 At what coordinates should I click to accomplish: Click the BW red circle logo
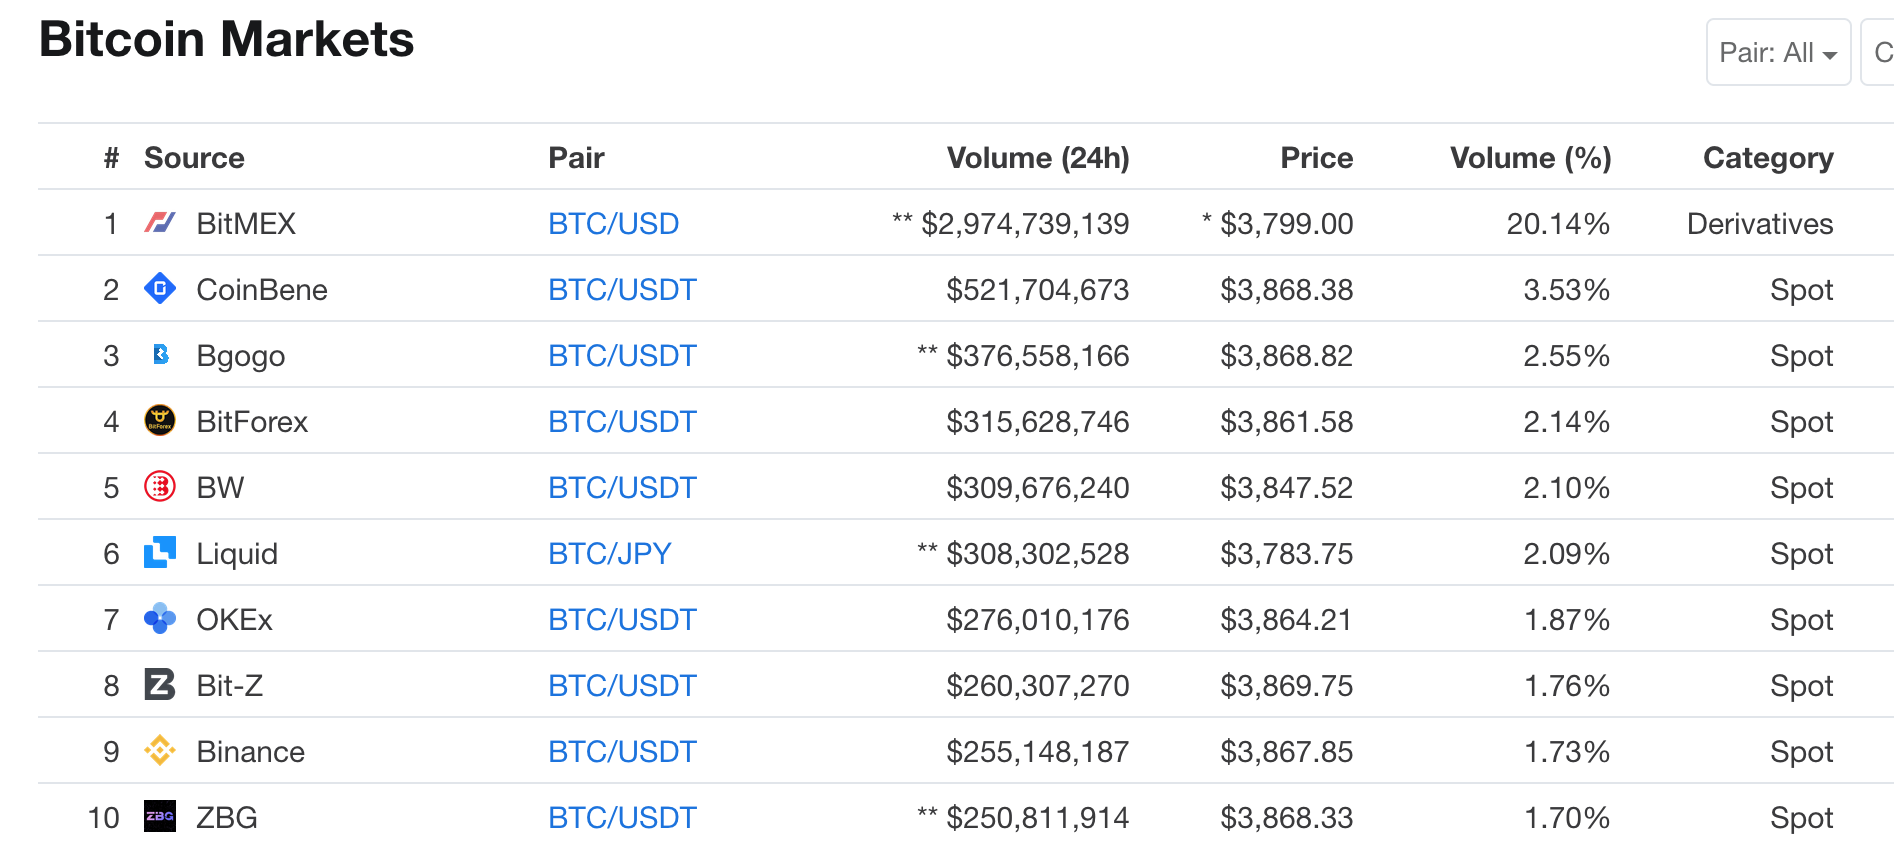click(x=160, y=487)
